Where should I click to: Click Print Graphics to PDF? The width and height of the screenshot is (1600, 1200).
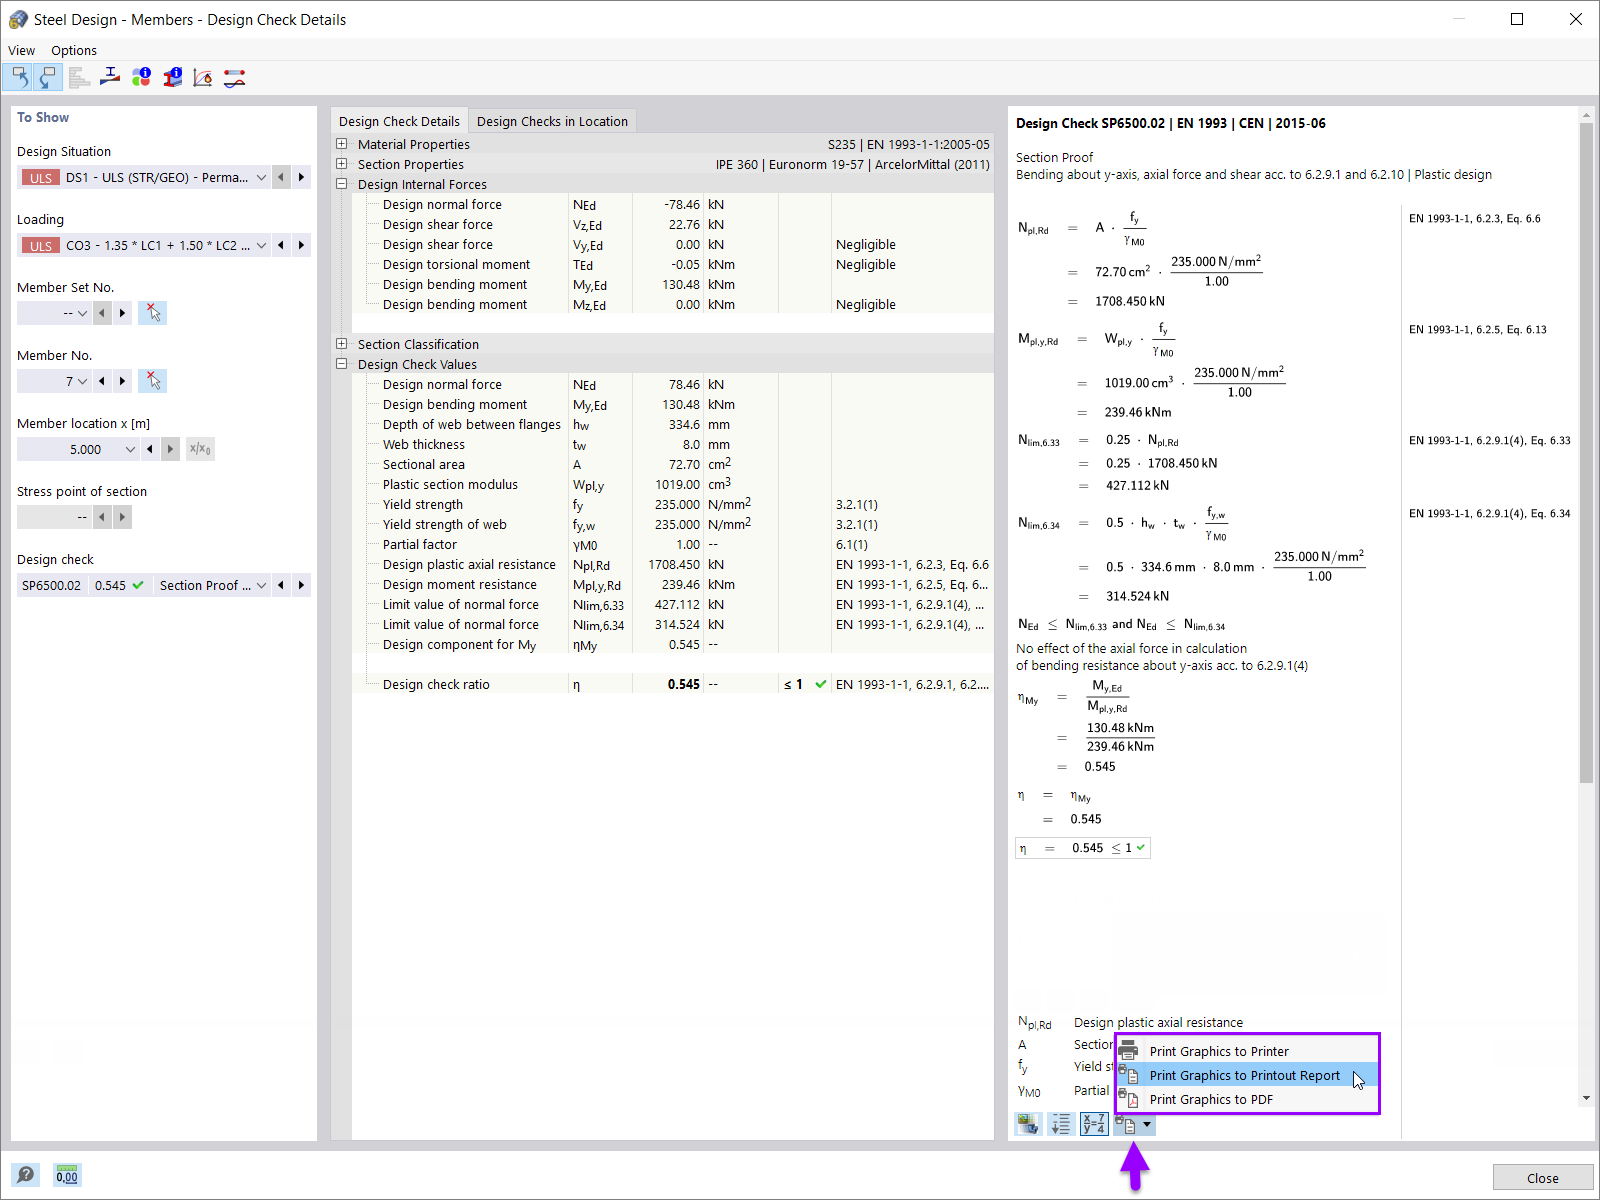click(1211, 1099)
